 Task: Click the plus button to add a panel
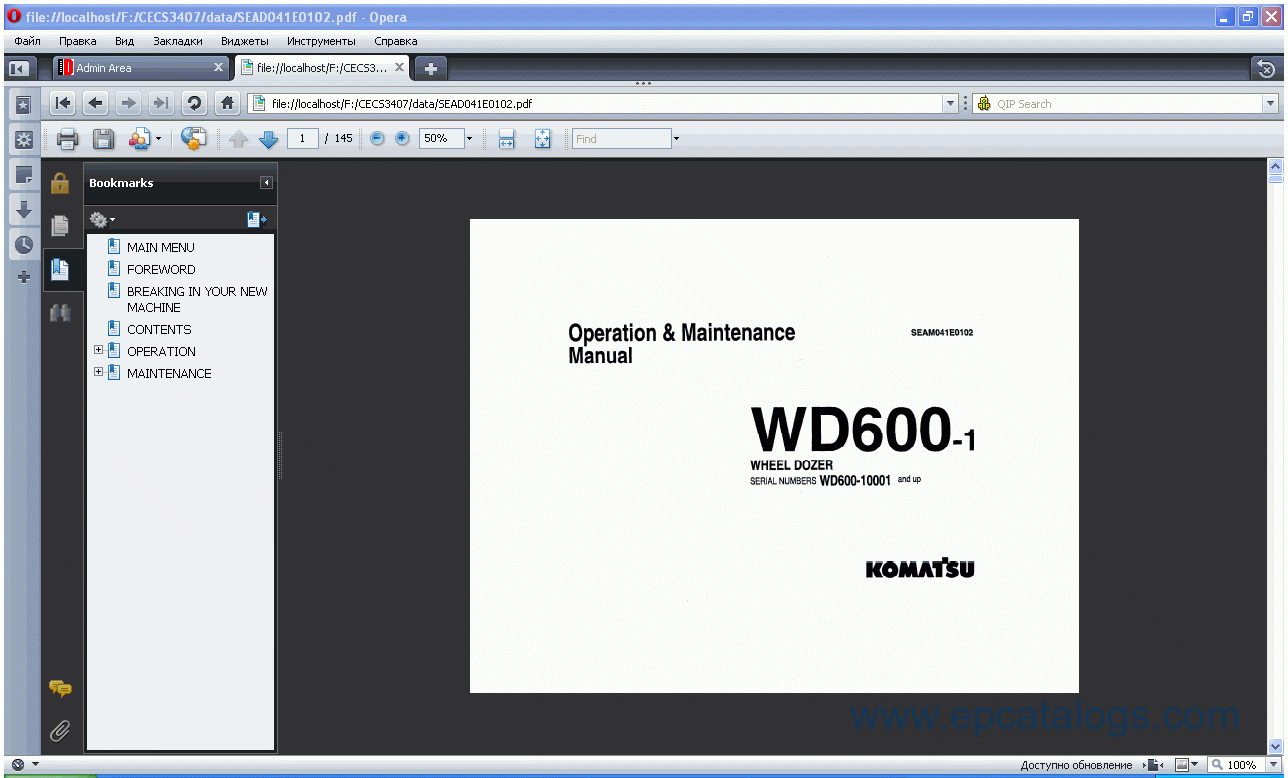(x=24, y=276)
